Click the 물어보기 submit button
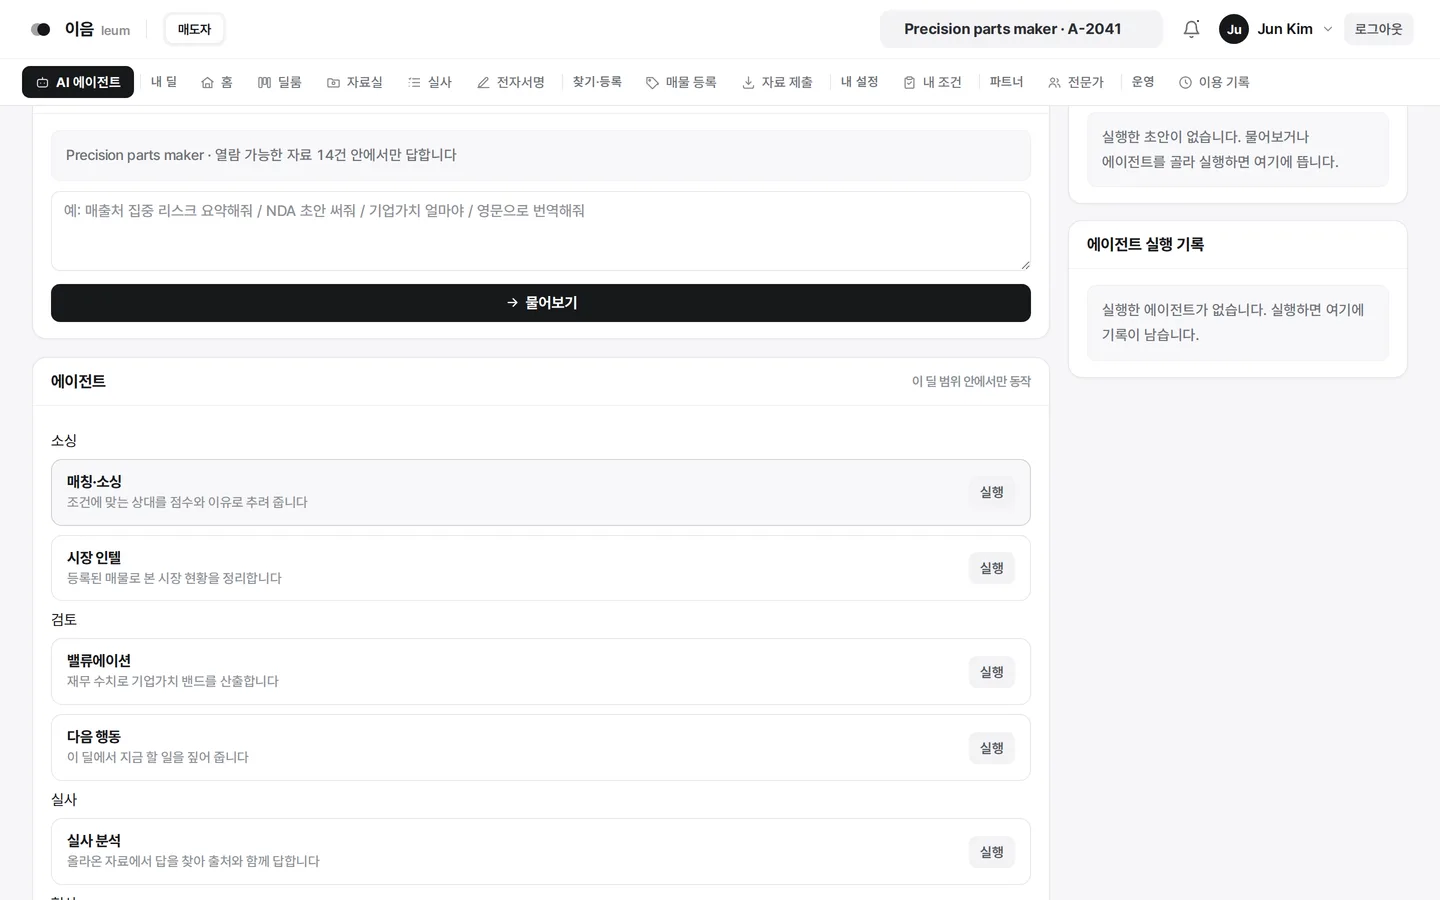Image resolution: width=1440 pixels, height=900 pixels. click(541, 303)
